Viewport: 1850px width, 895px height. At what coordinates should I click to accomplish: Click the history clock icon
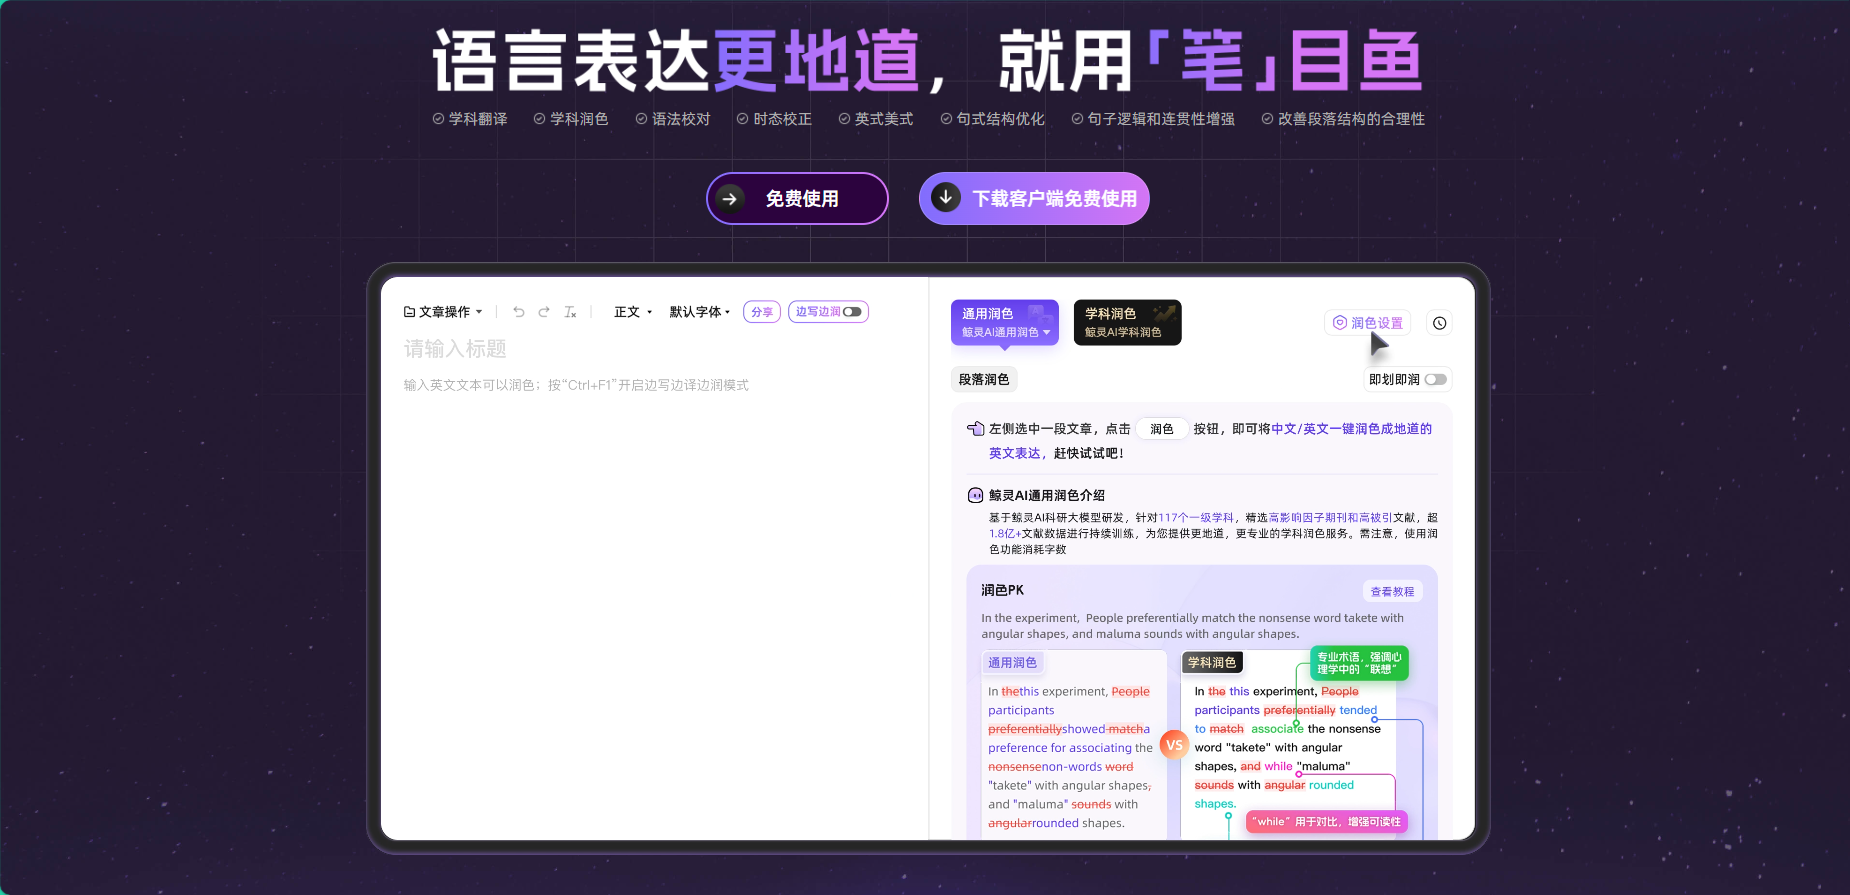(1439, 323)
